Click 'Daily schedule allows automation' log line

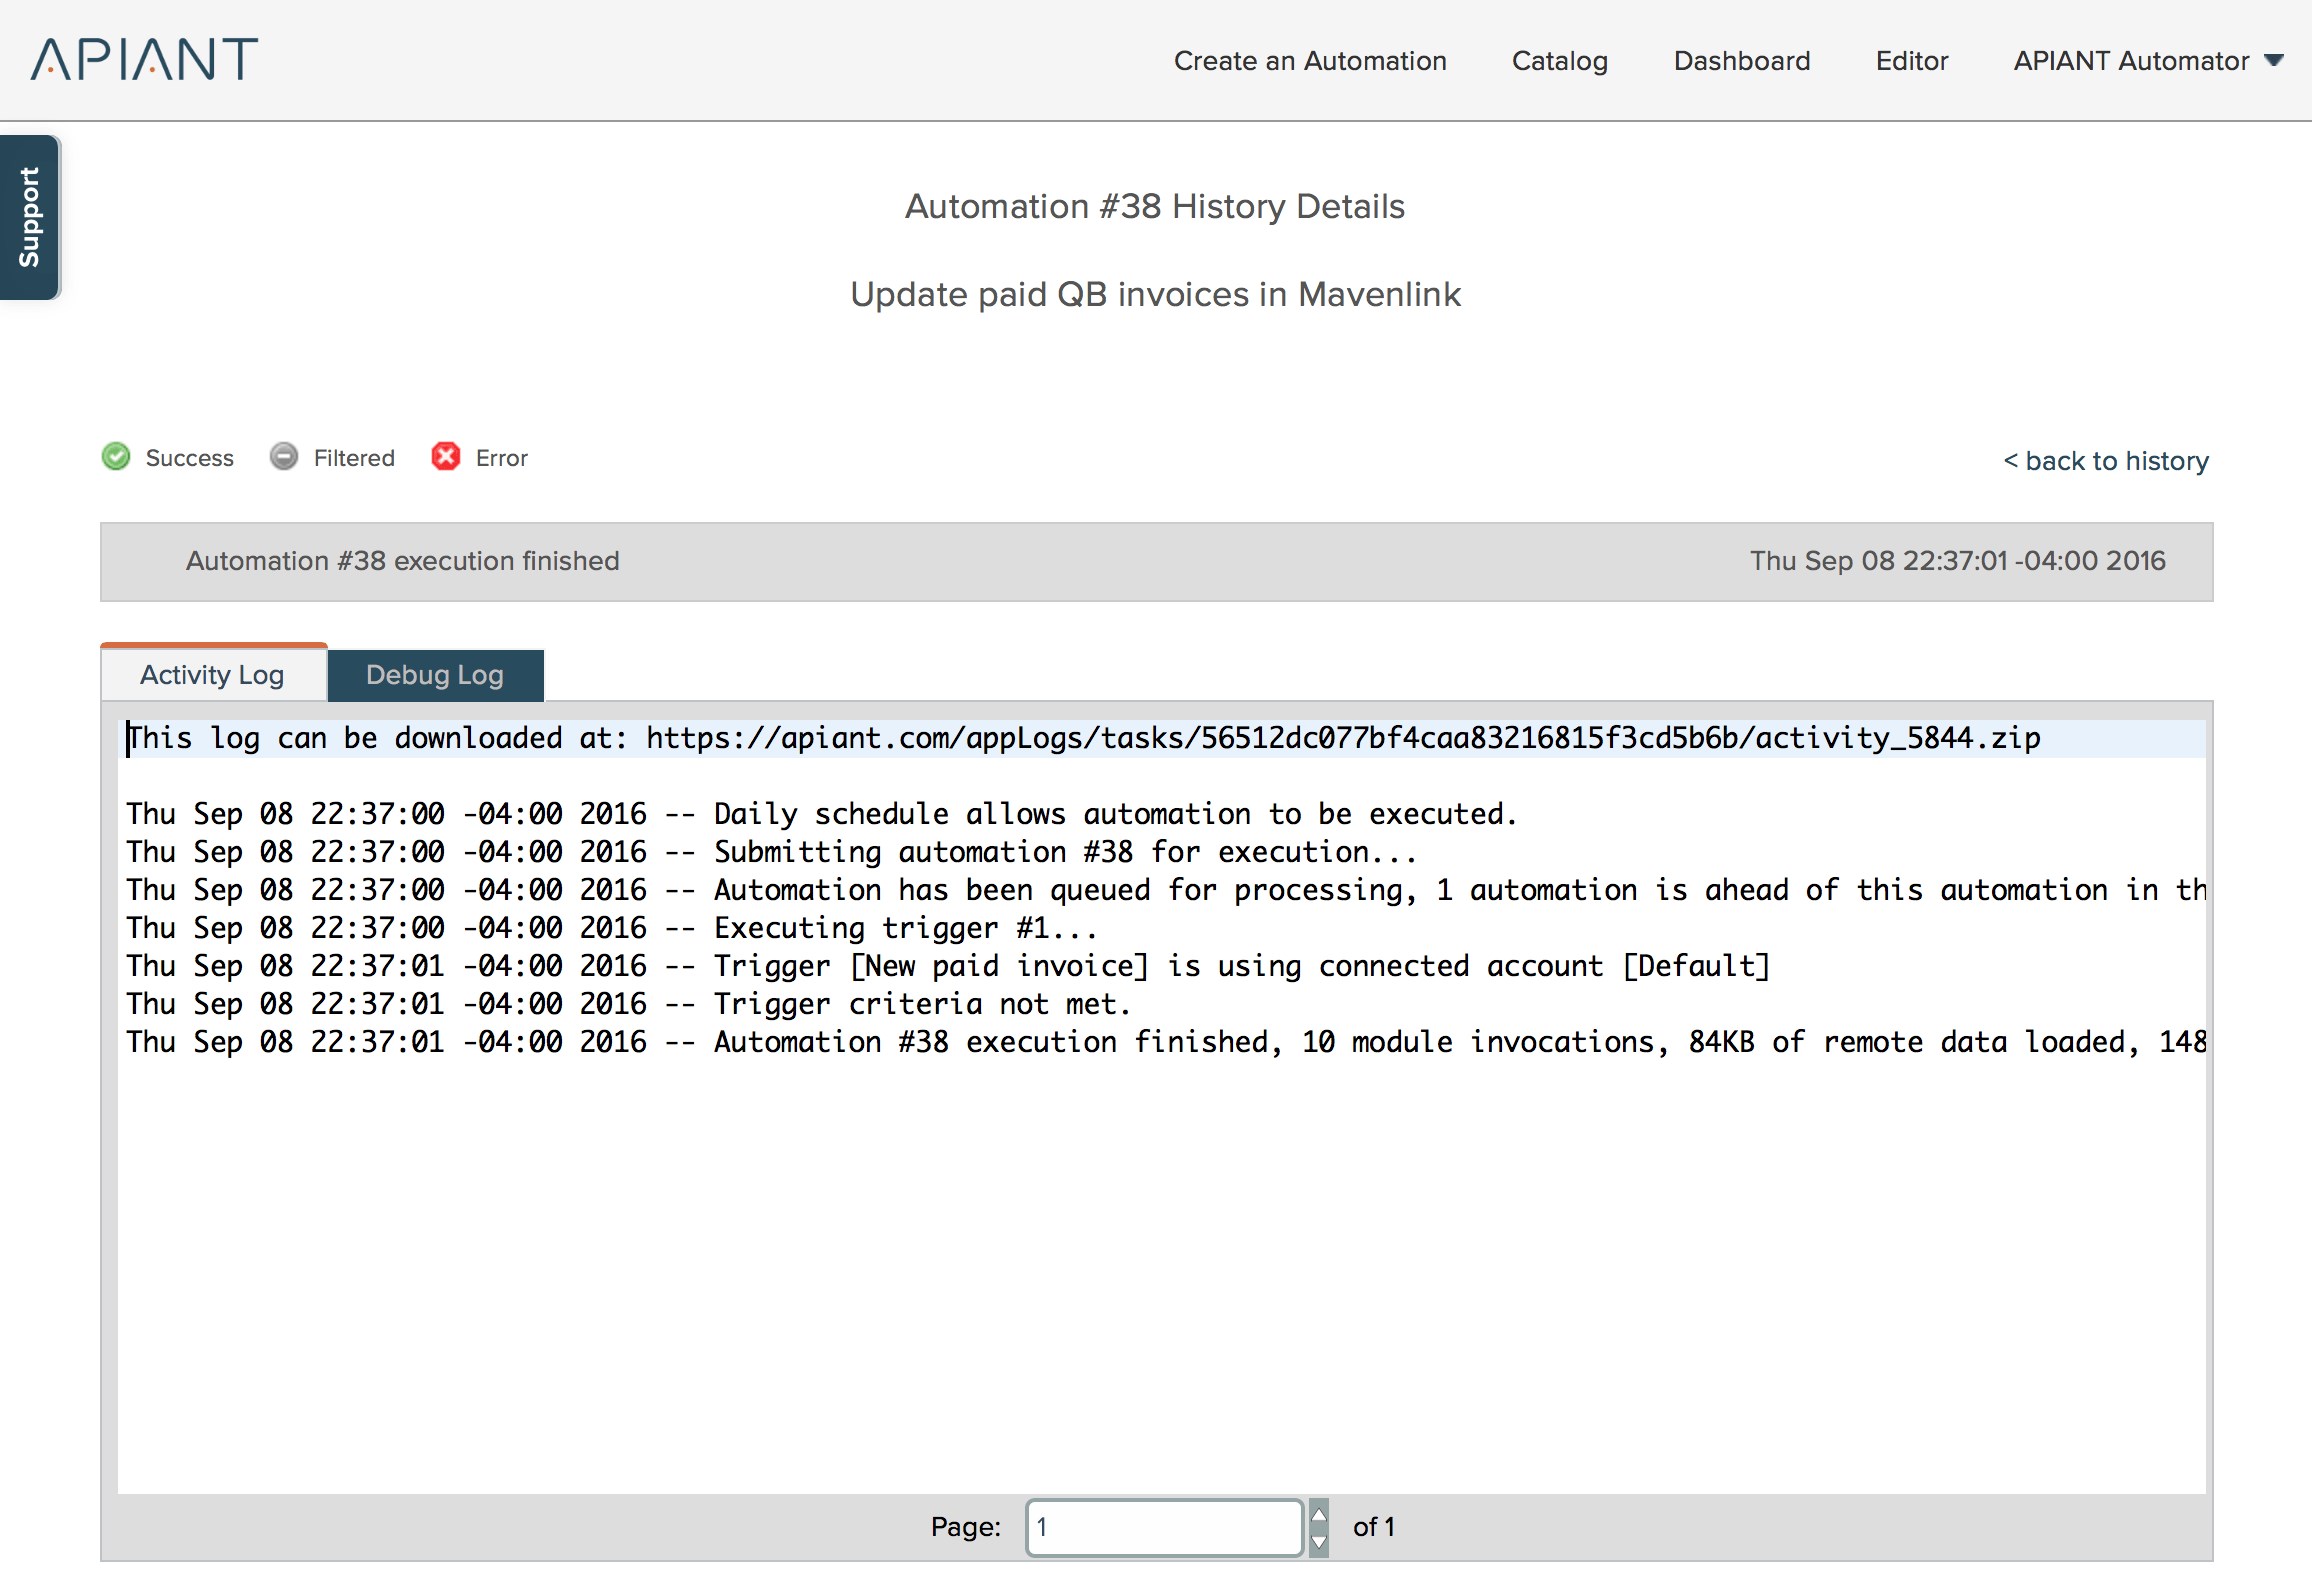click(822, 814)
